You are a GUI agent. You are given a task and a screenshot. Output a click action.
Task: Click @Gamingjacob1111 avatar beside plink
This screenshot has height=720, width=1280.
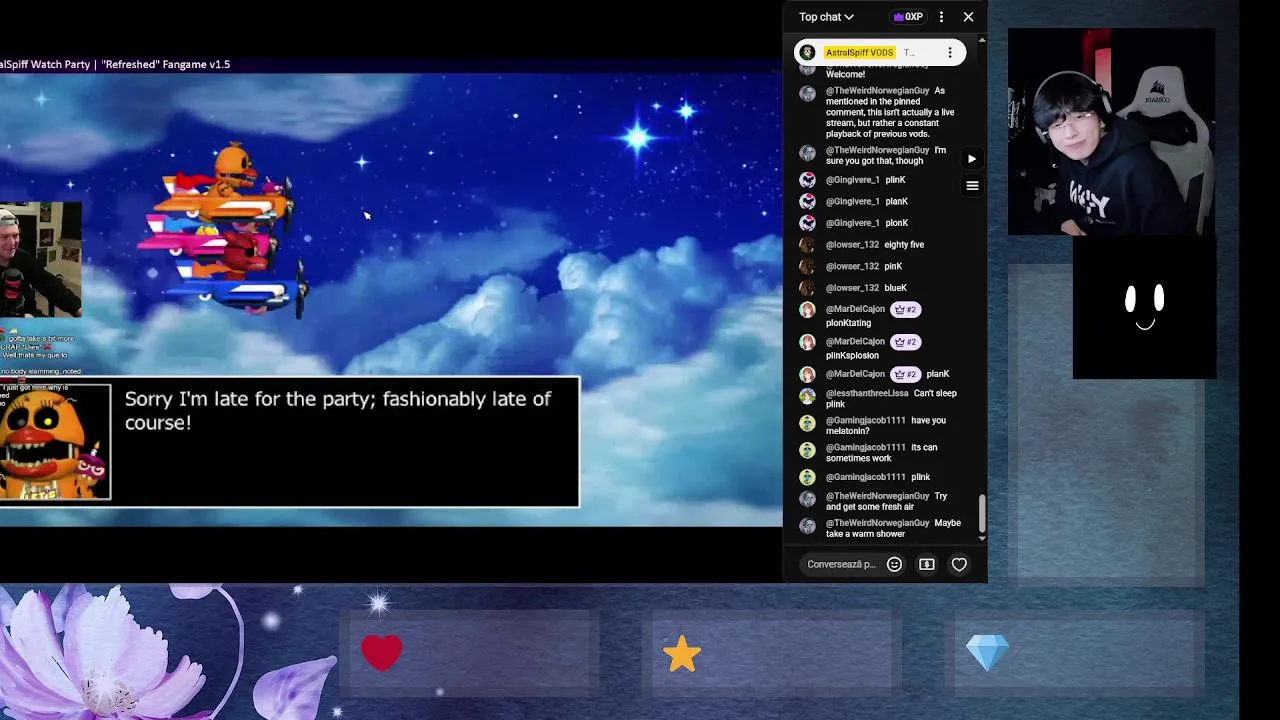click(x=808, y=477)
